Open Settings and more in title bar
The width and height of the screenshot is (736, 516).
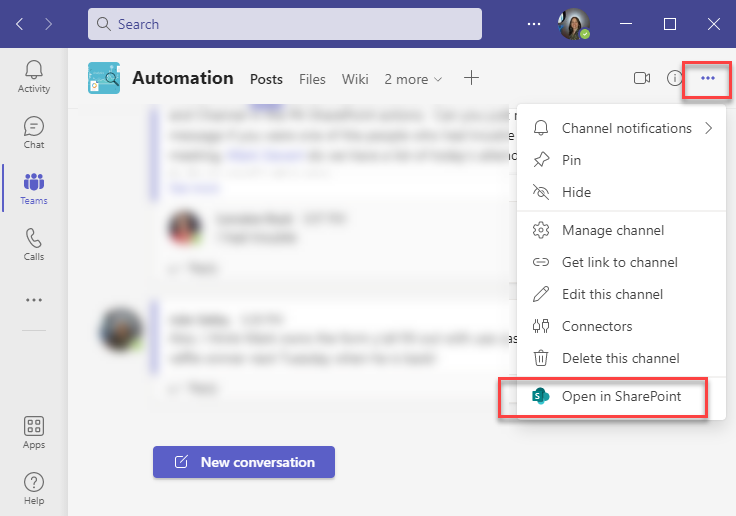534,24
